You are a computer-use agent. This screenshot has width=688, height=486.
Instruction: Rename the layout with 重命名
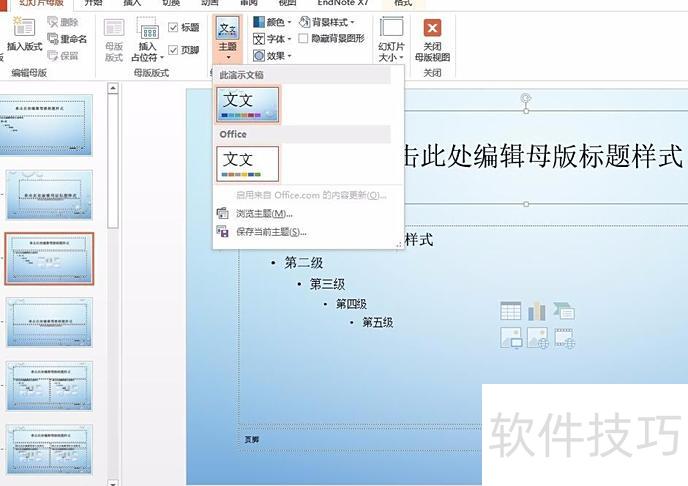(67, 39)
